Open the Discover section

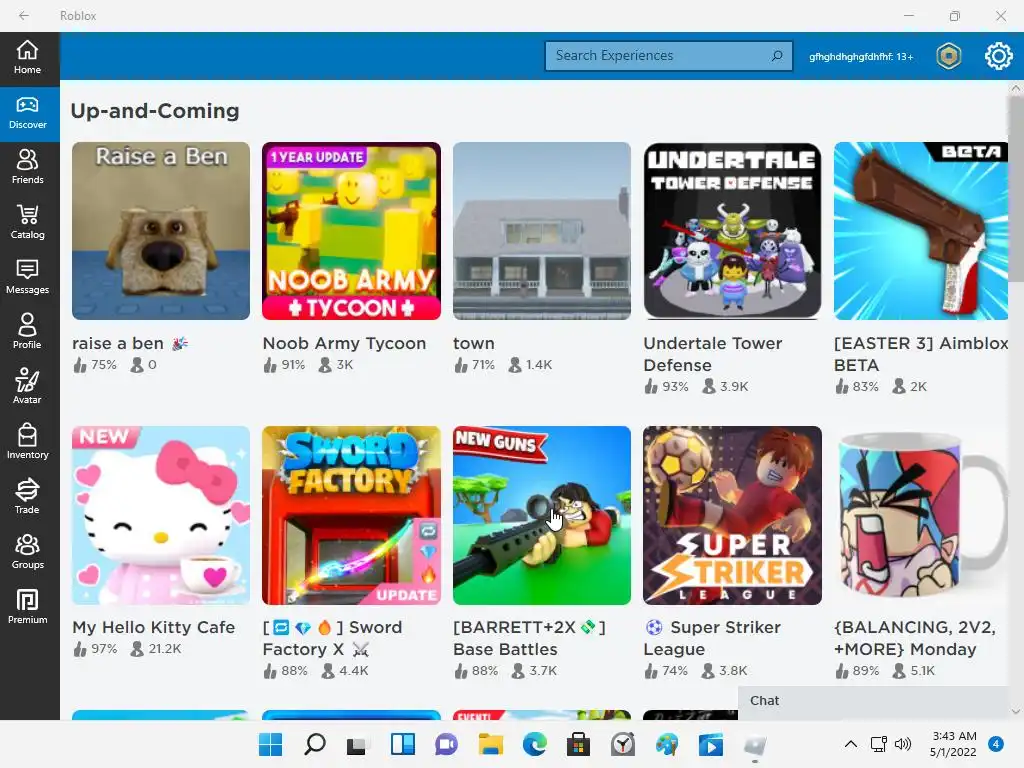27,114
